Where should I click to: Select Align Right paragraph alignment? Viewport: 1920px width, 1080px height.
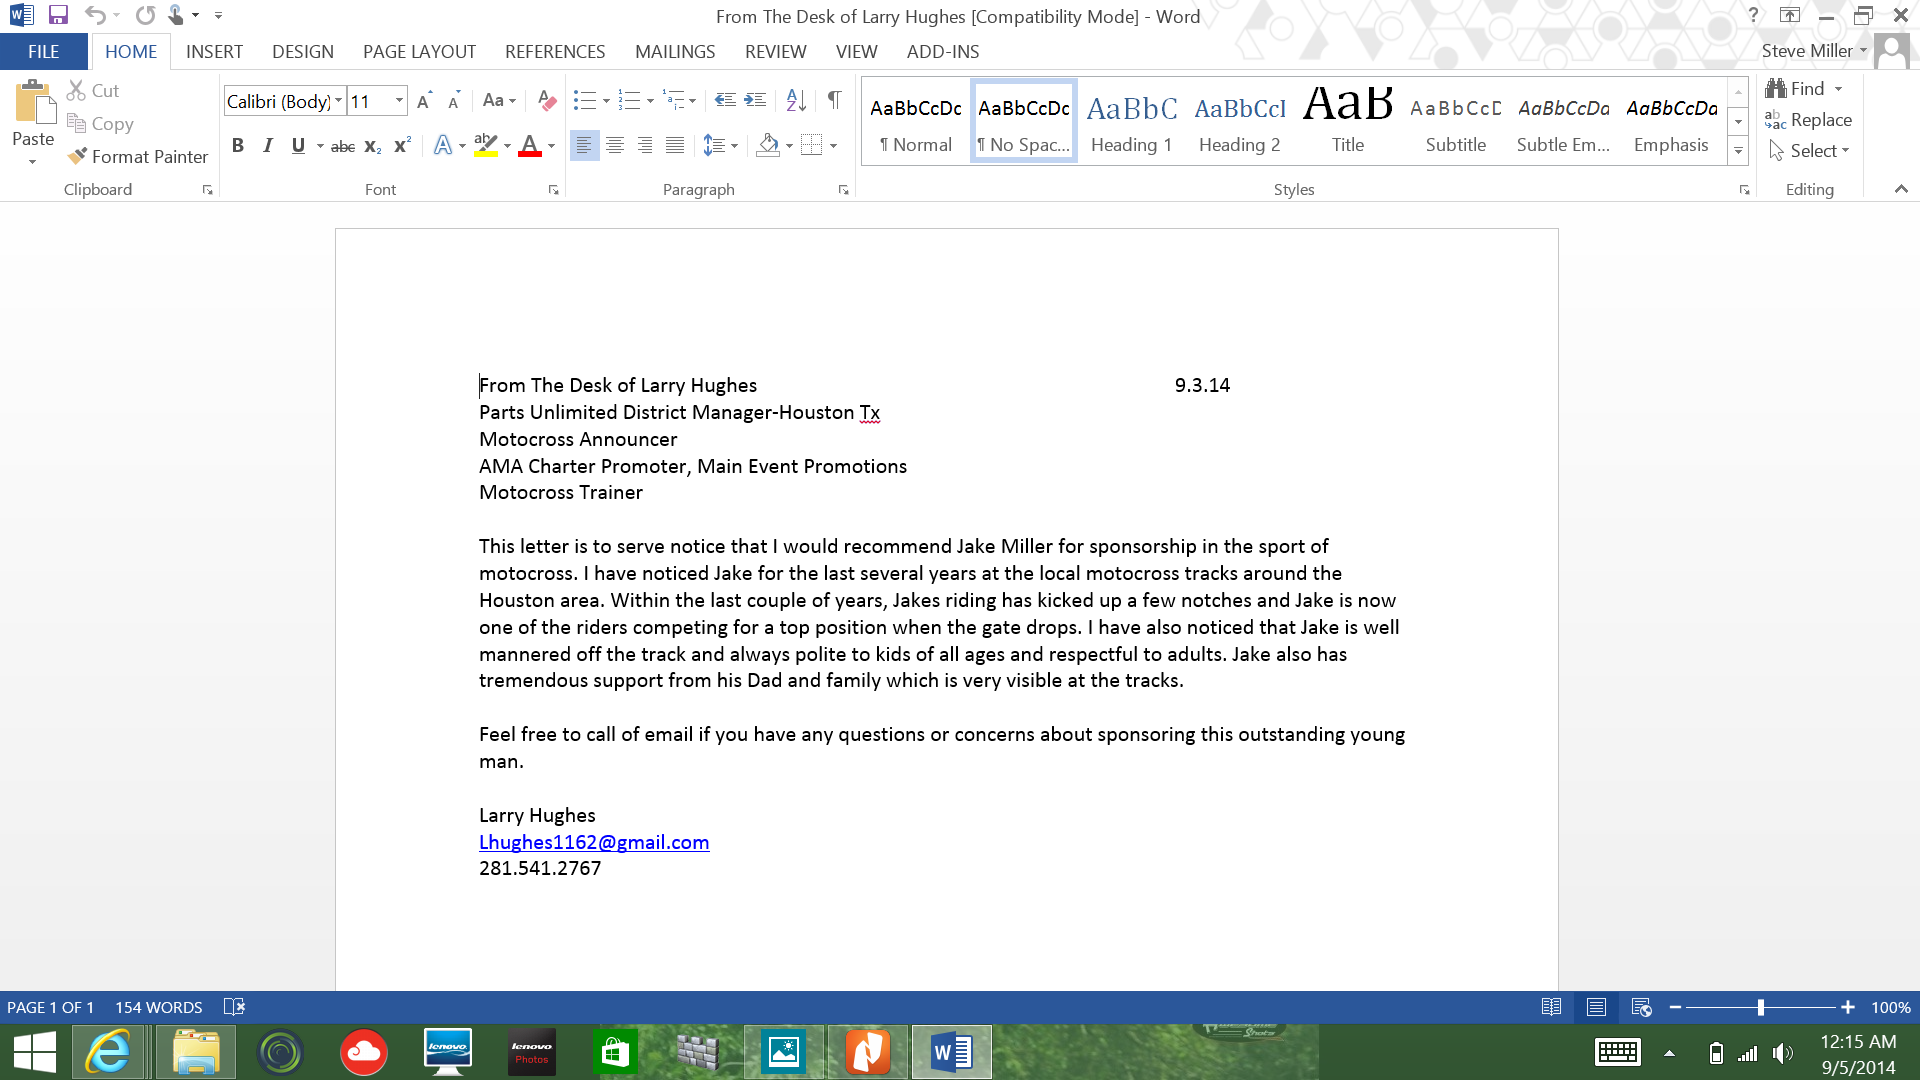tap(645, 146)
